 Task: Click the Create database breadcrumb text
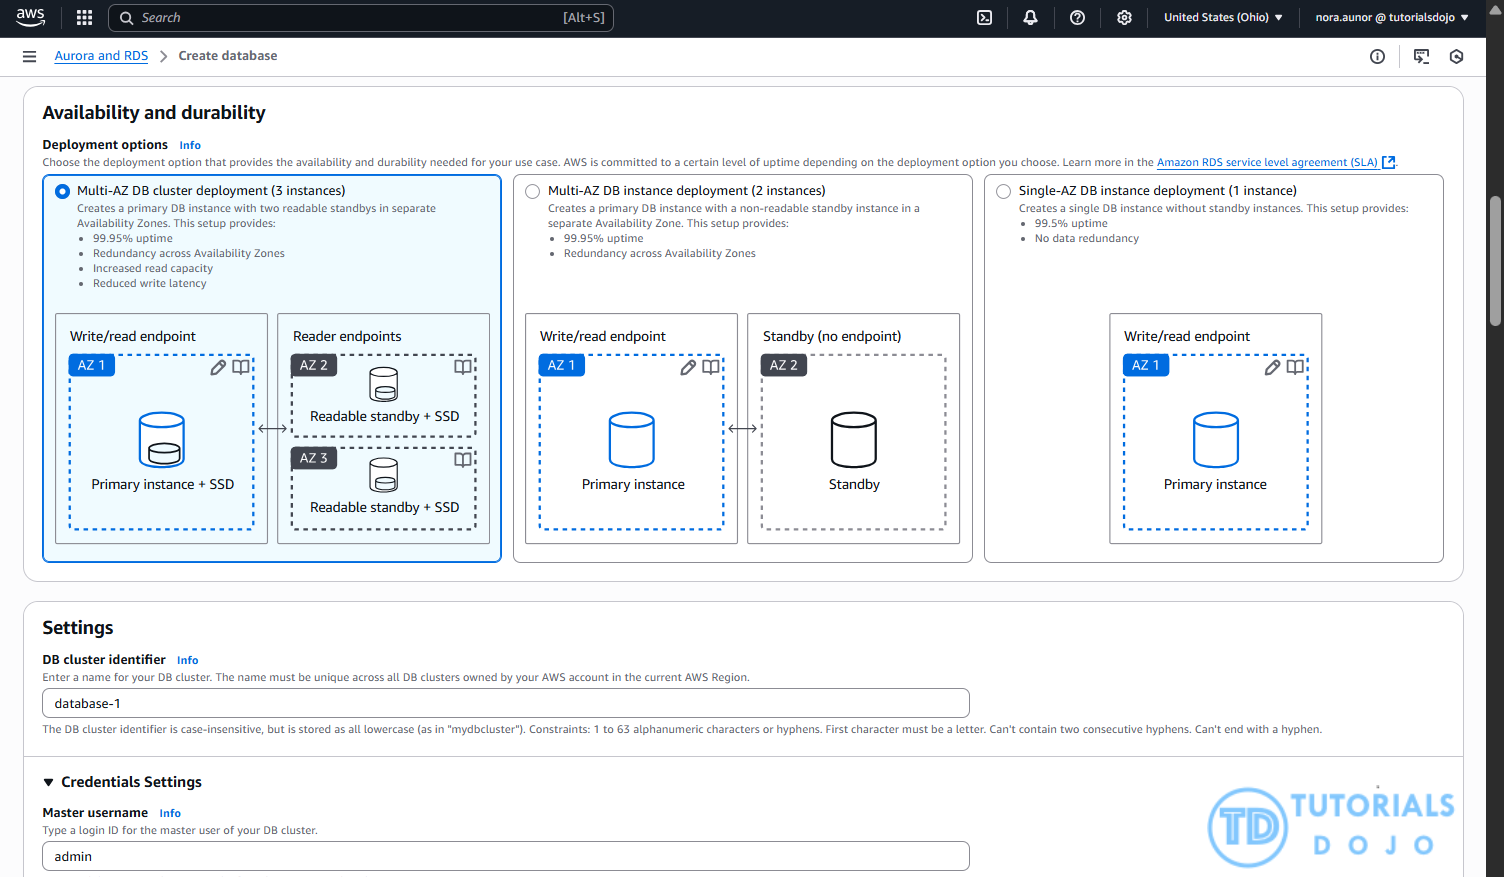coord(228,56)
